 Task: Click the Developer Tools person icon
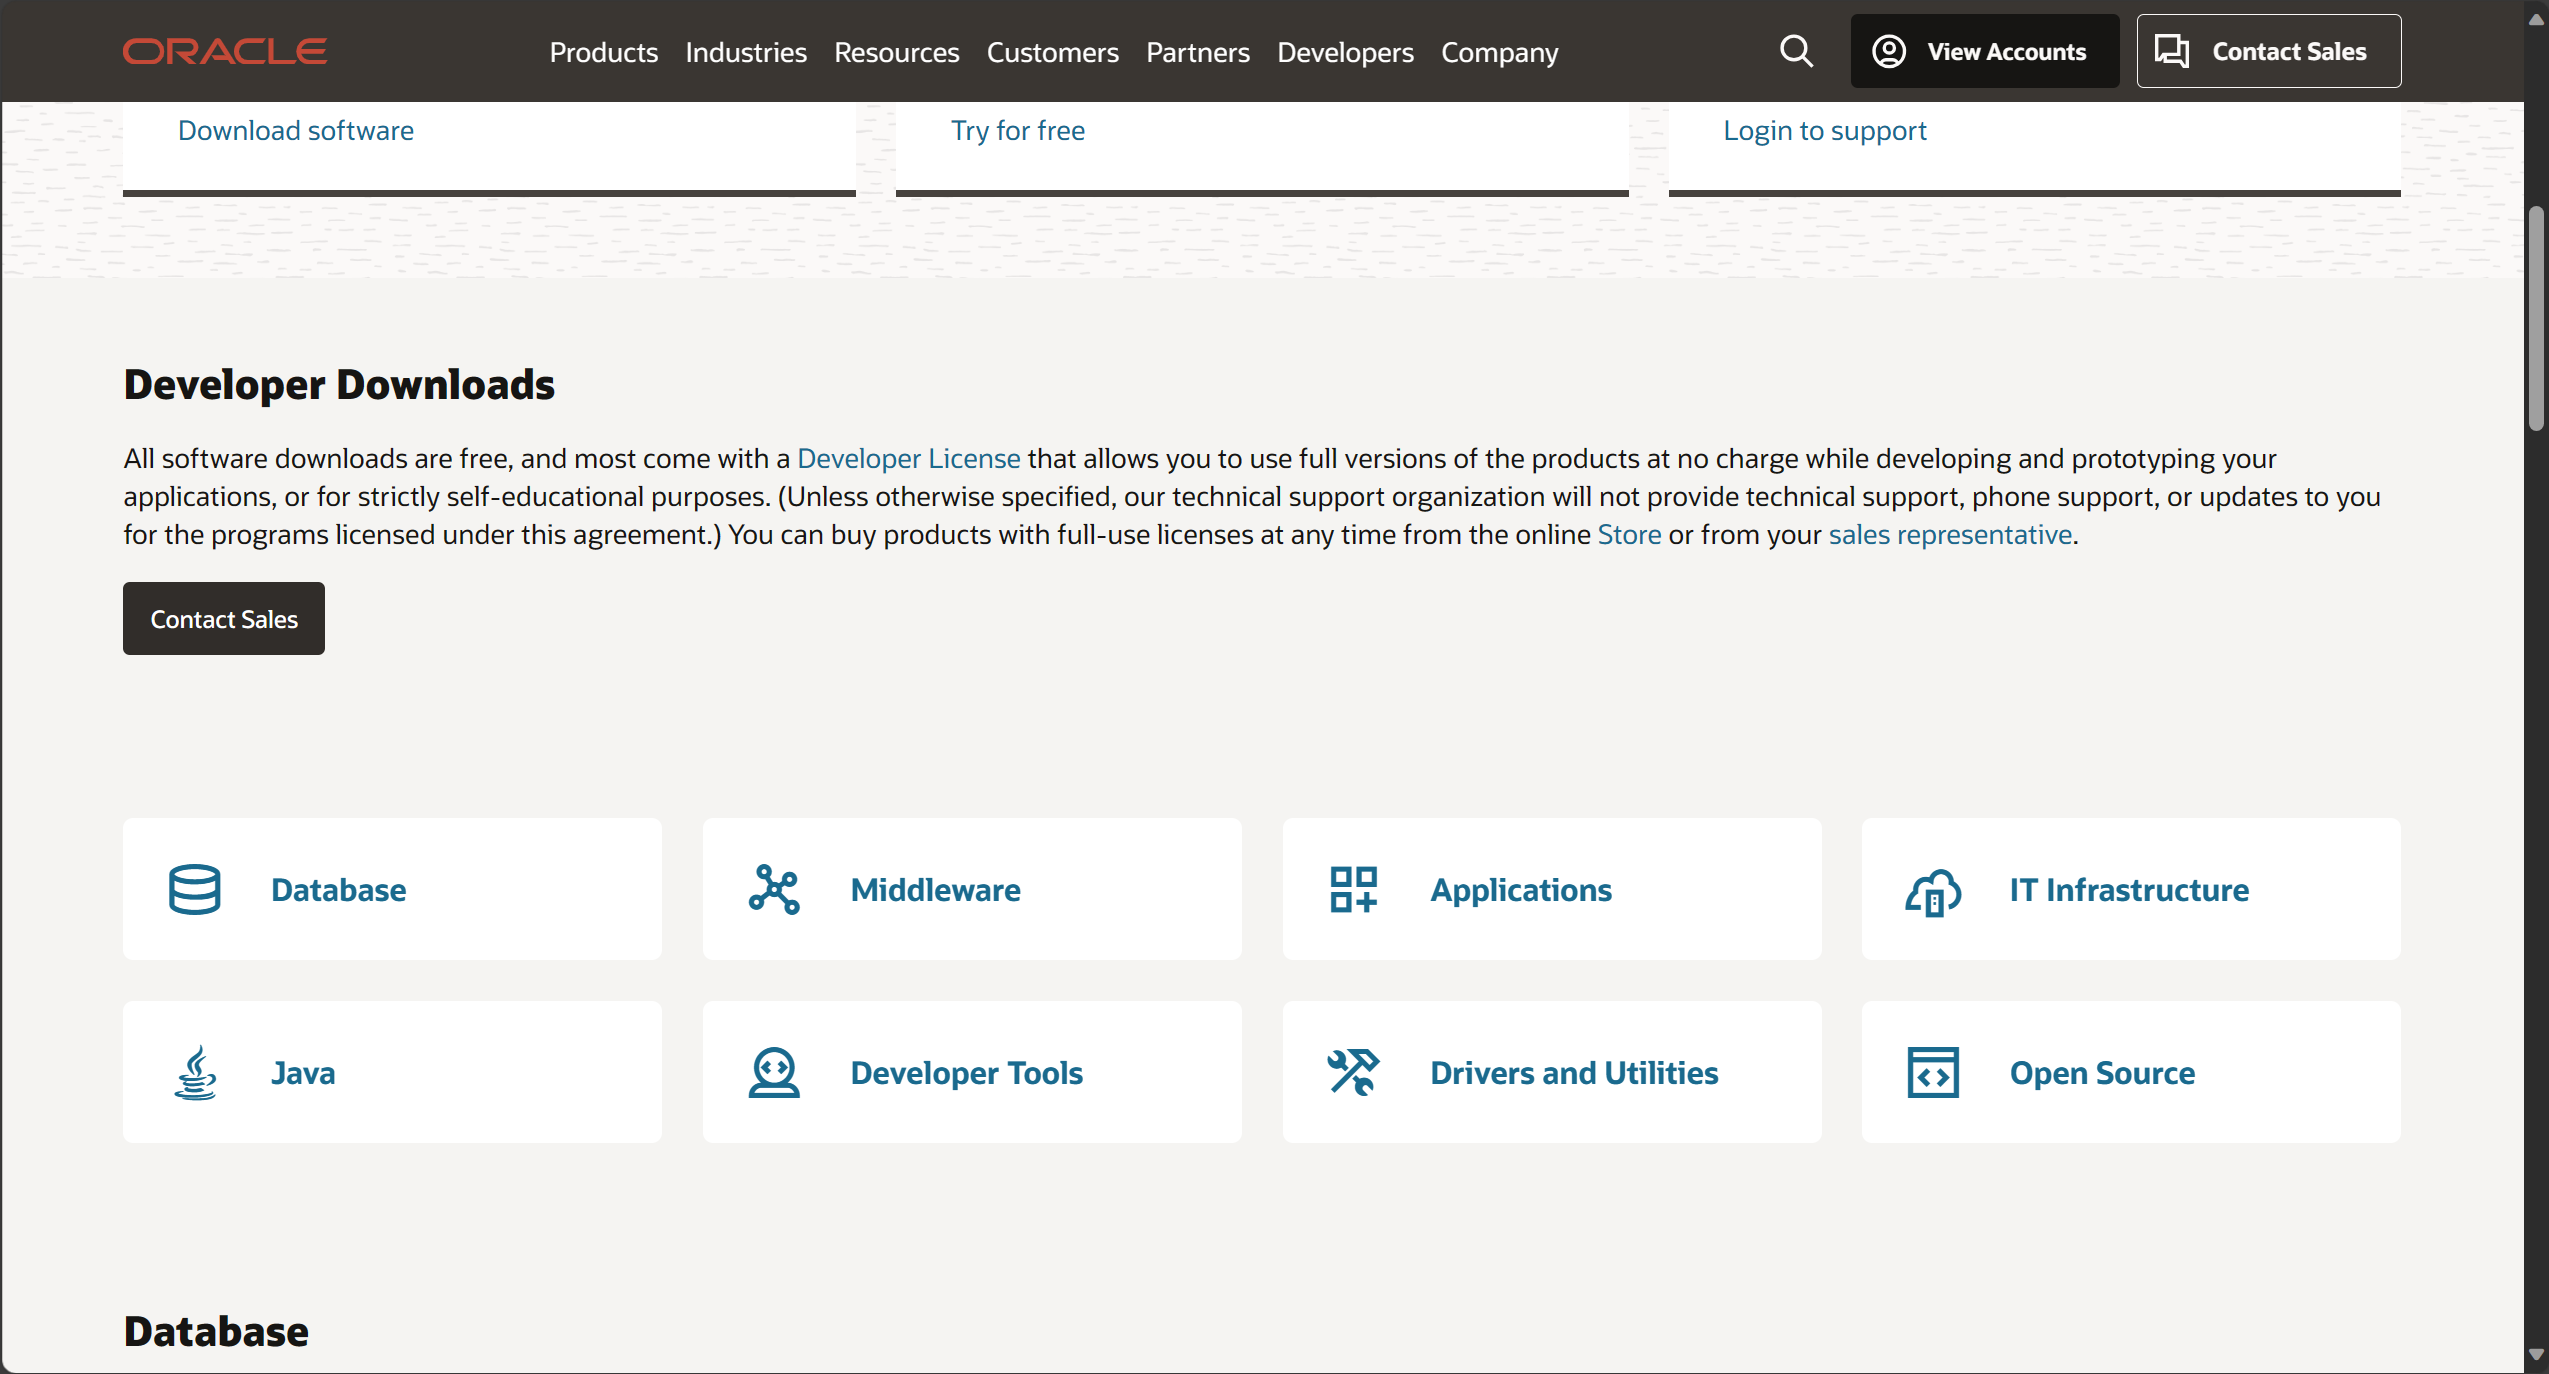point(774,1073)
